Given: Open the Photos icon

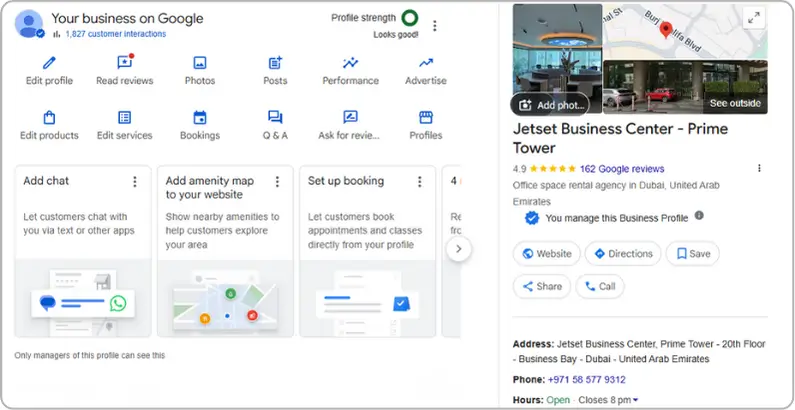Looking at the screenshot, I should point(200,63).
